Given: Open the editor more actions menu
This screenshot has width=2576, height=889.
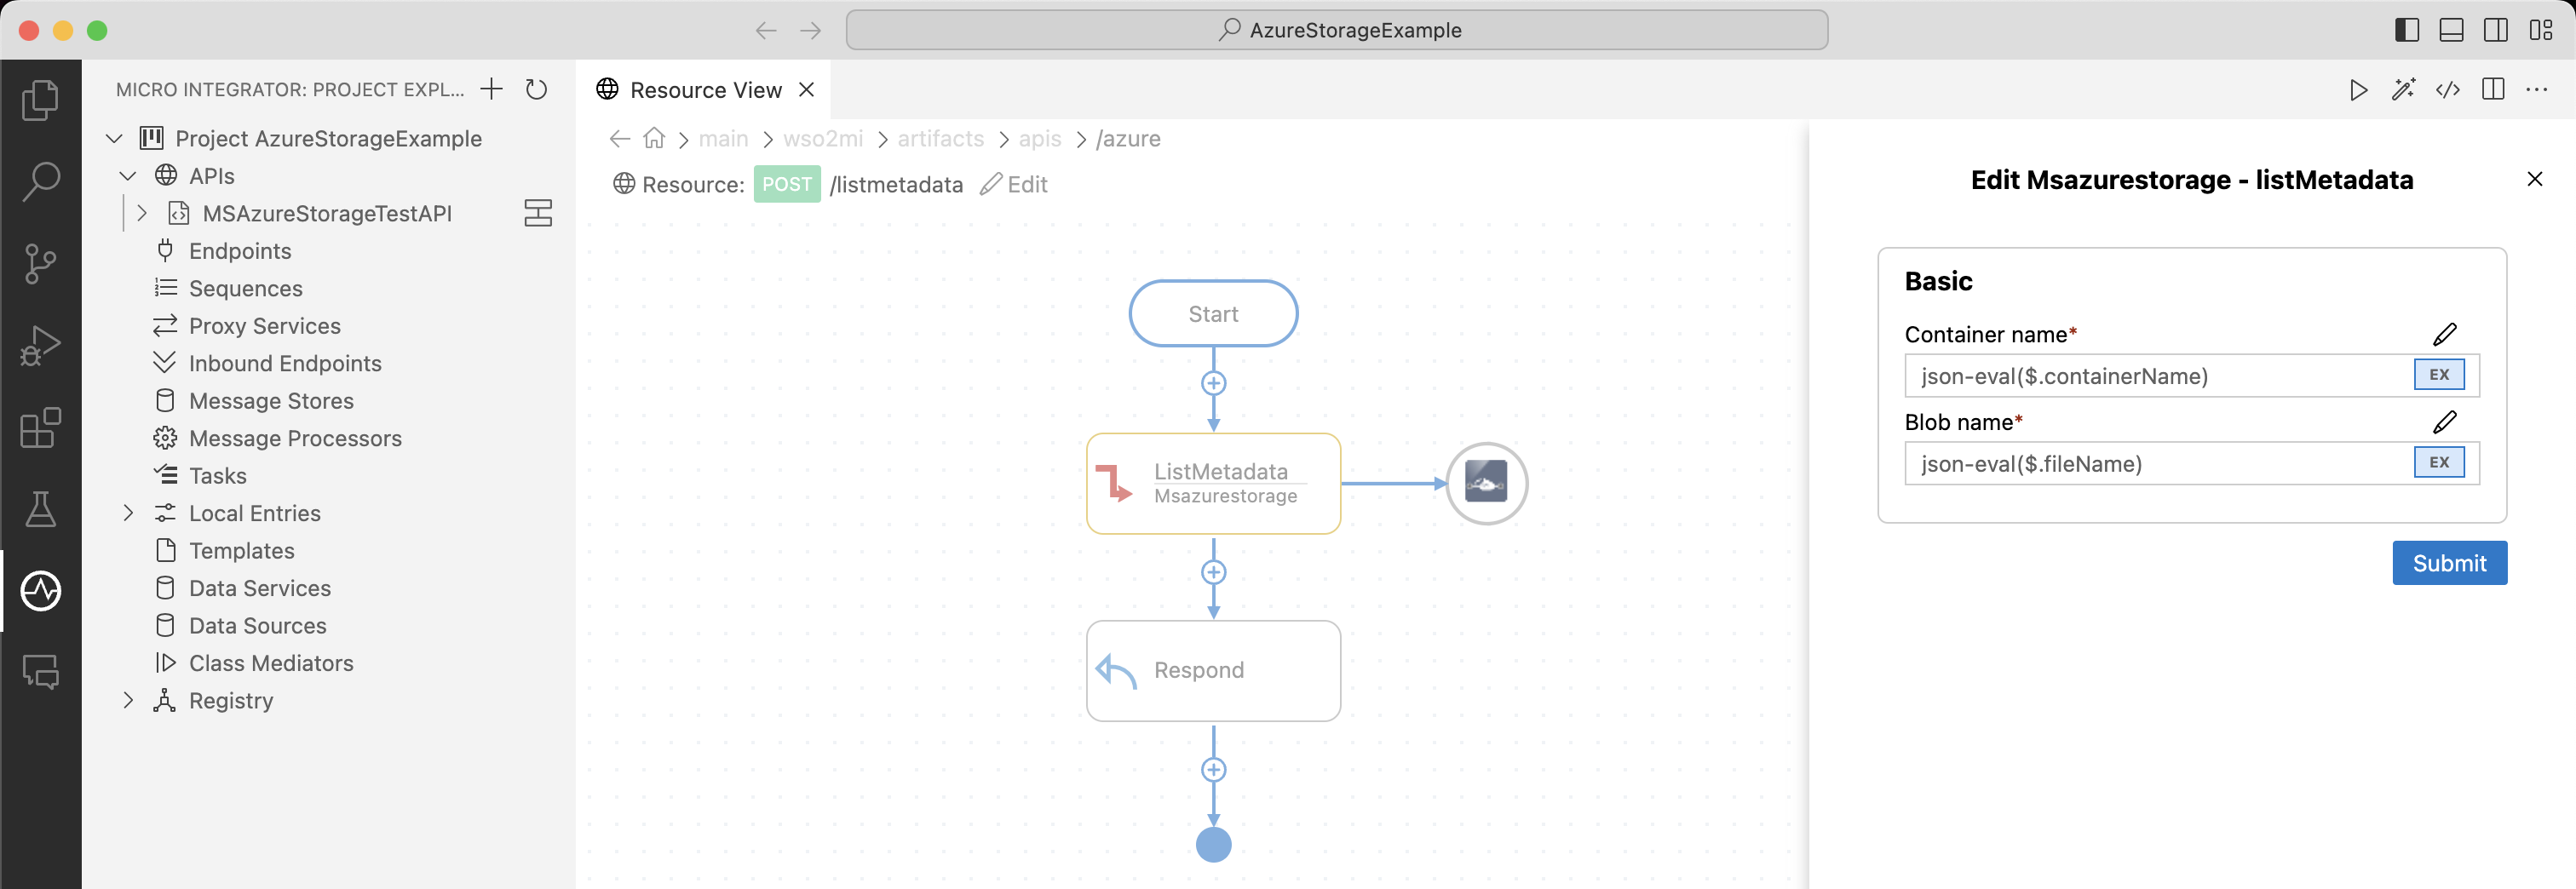Looking at the screenshot, I should (2537, 90).
